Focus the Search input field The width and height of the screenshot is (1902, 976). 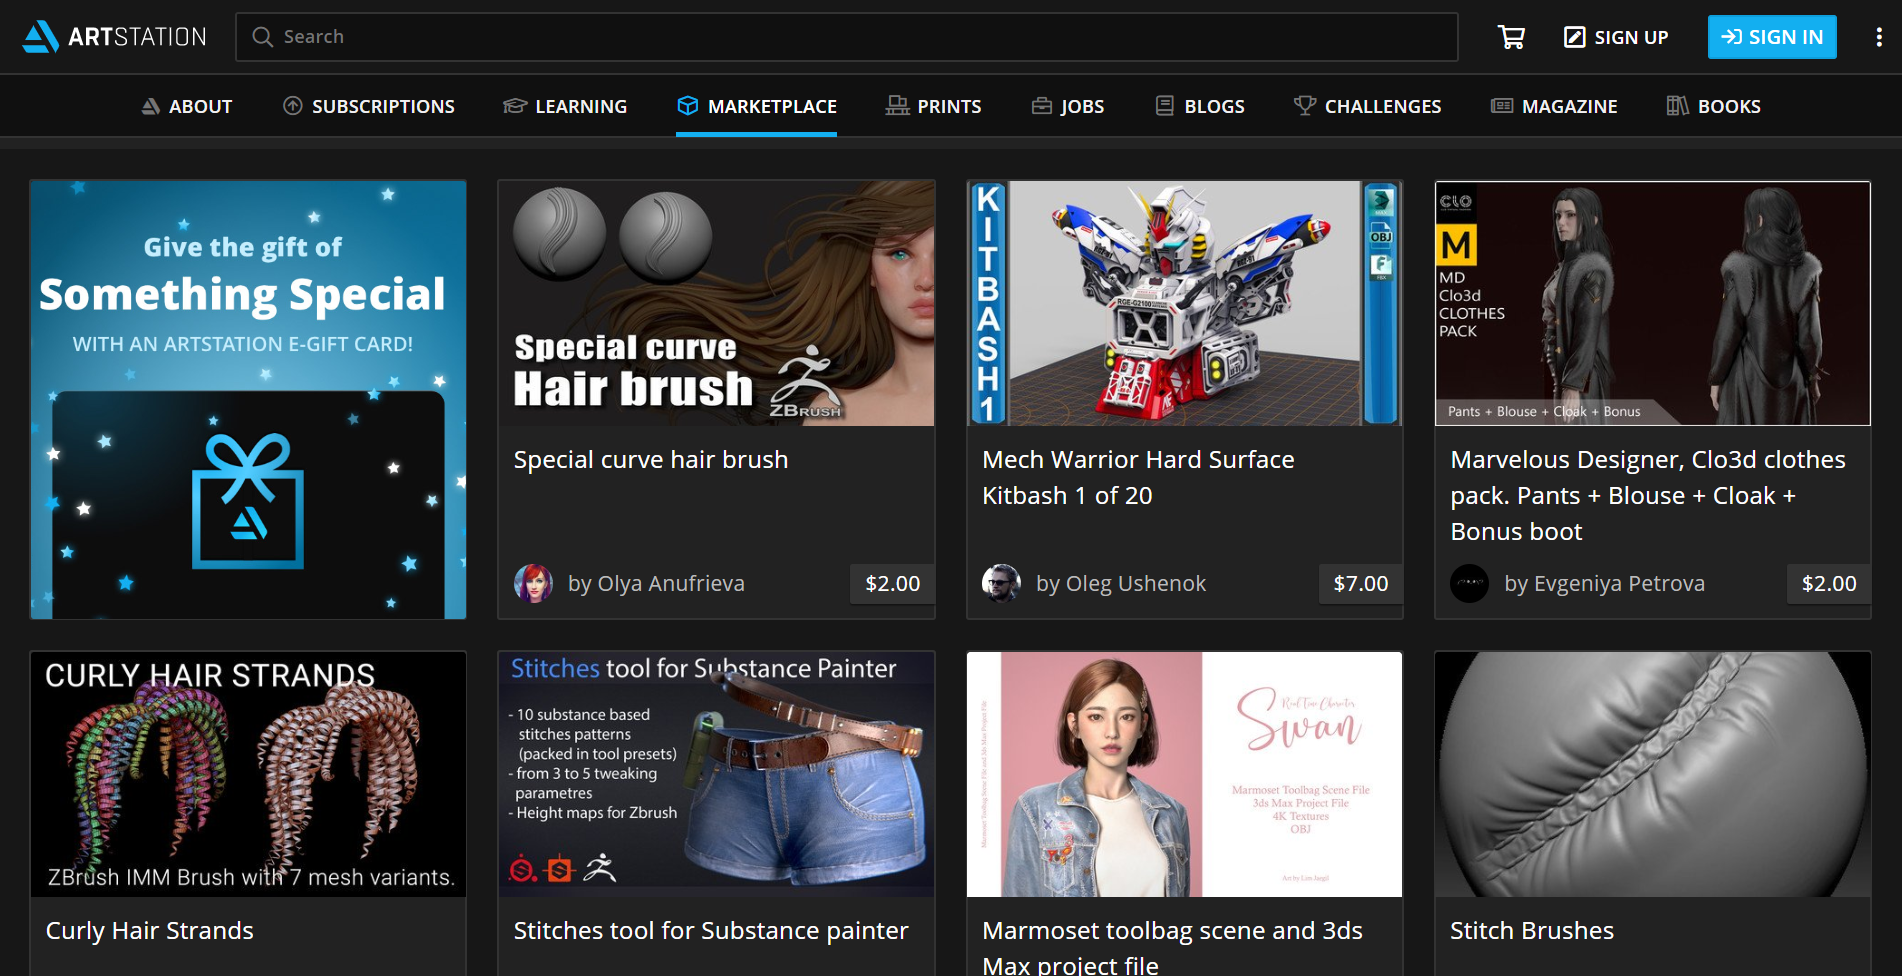pos(847,37)
